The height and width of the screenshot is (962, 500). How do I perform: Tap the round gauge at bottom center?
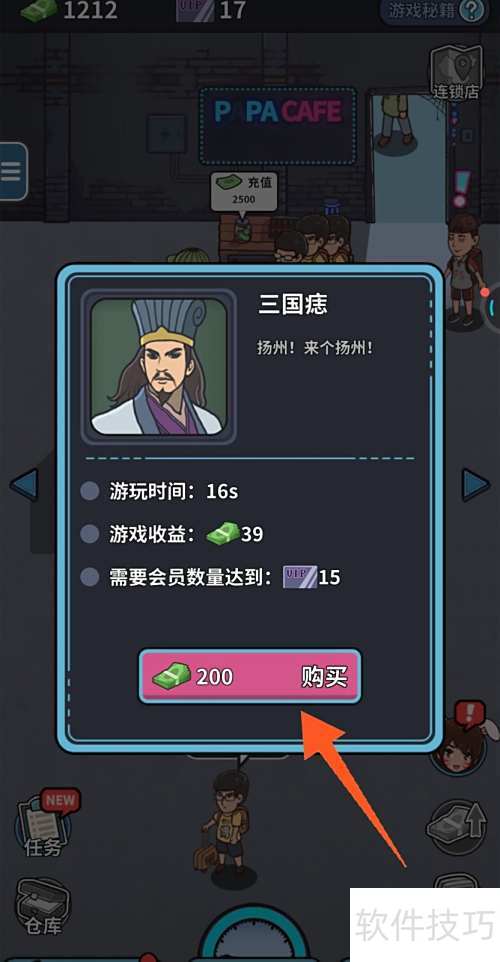255,936
